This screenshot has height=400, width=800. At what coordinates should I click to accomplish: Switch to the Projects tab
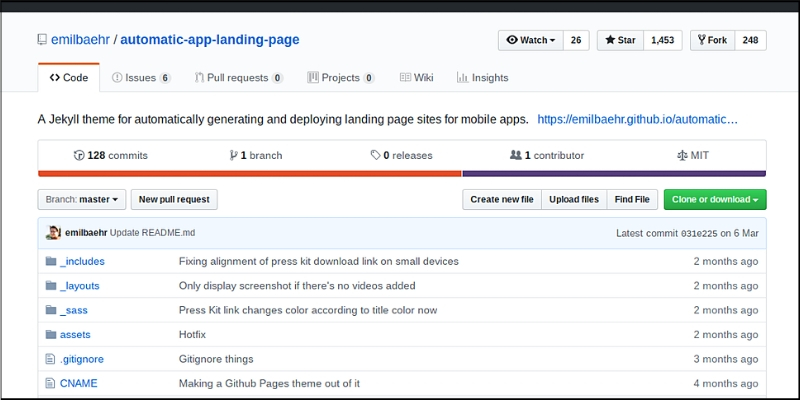click(x=341, y=78)
